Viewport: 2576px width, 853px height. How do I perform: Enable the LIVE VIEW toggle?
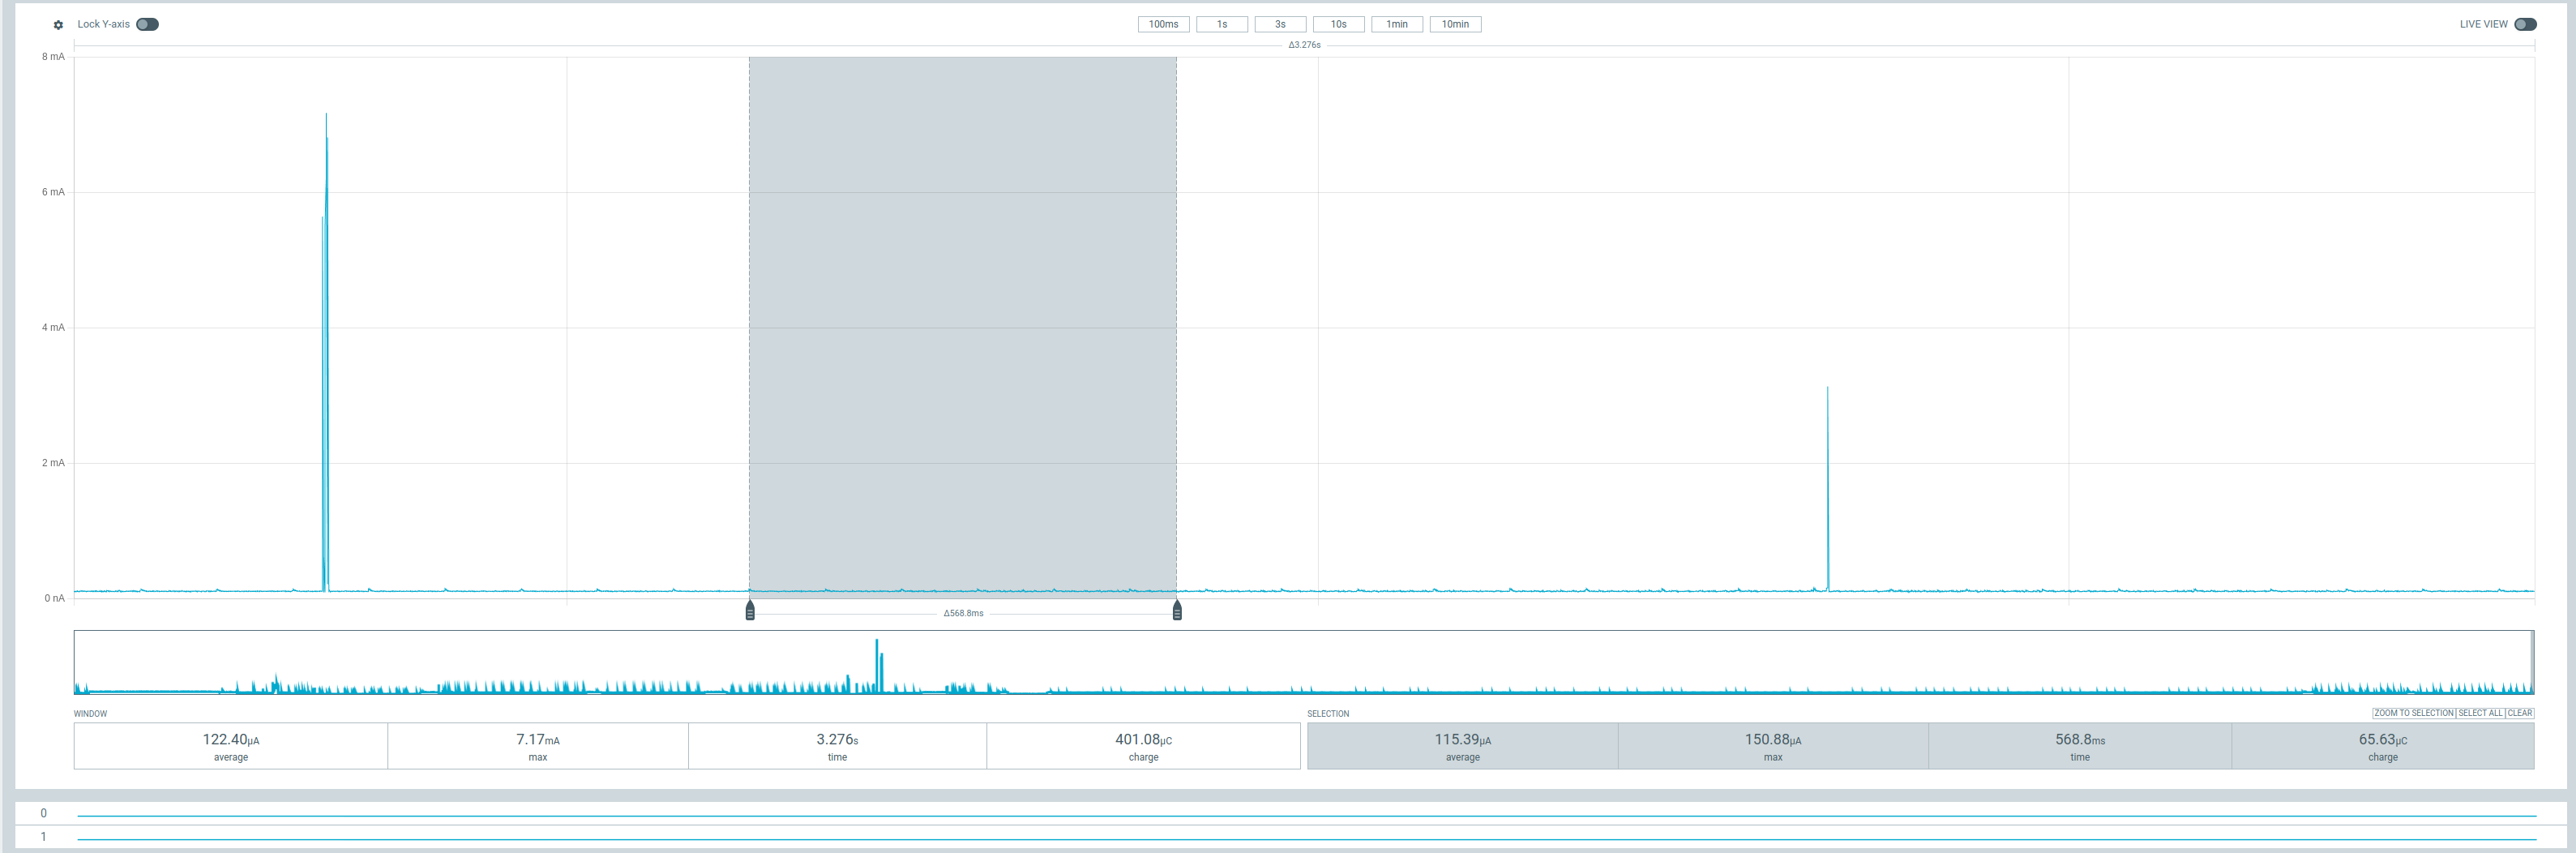pos(2524,24)
